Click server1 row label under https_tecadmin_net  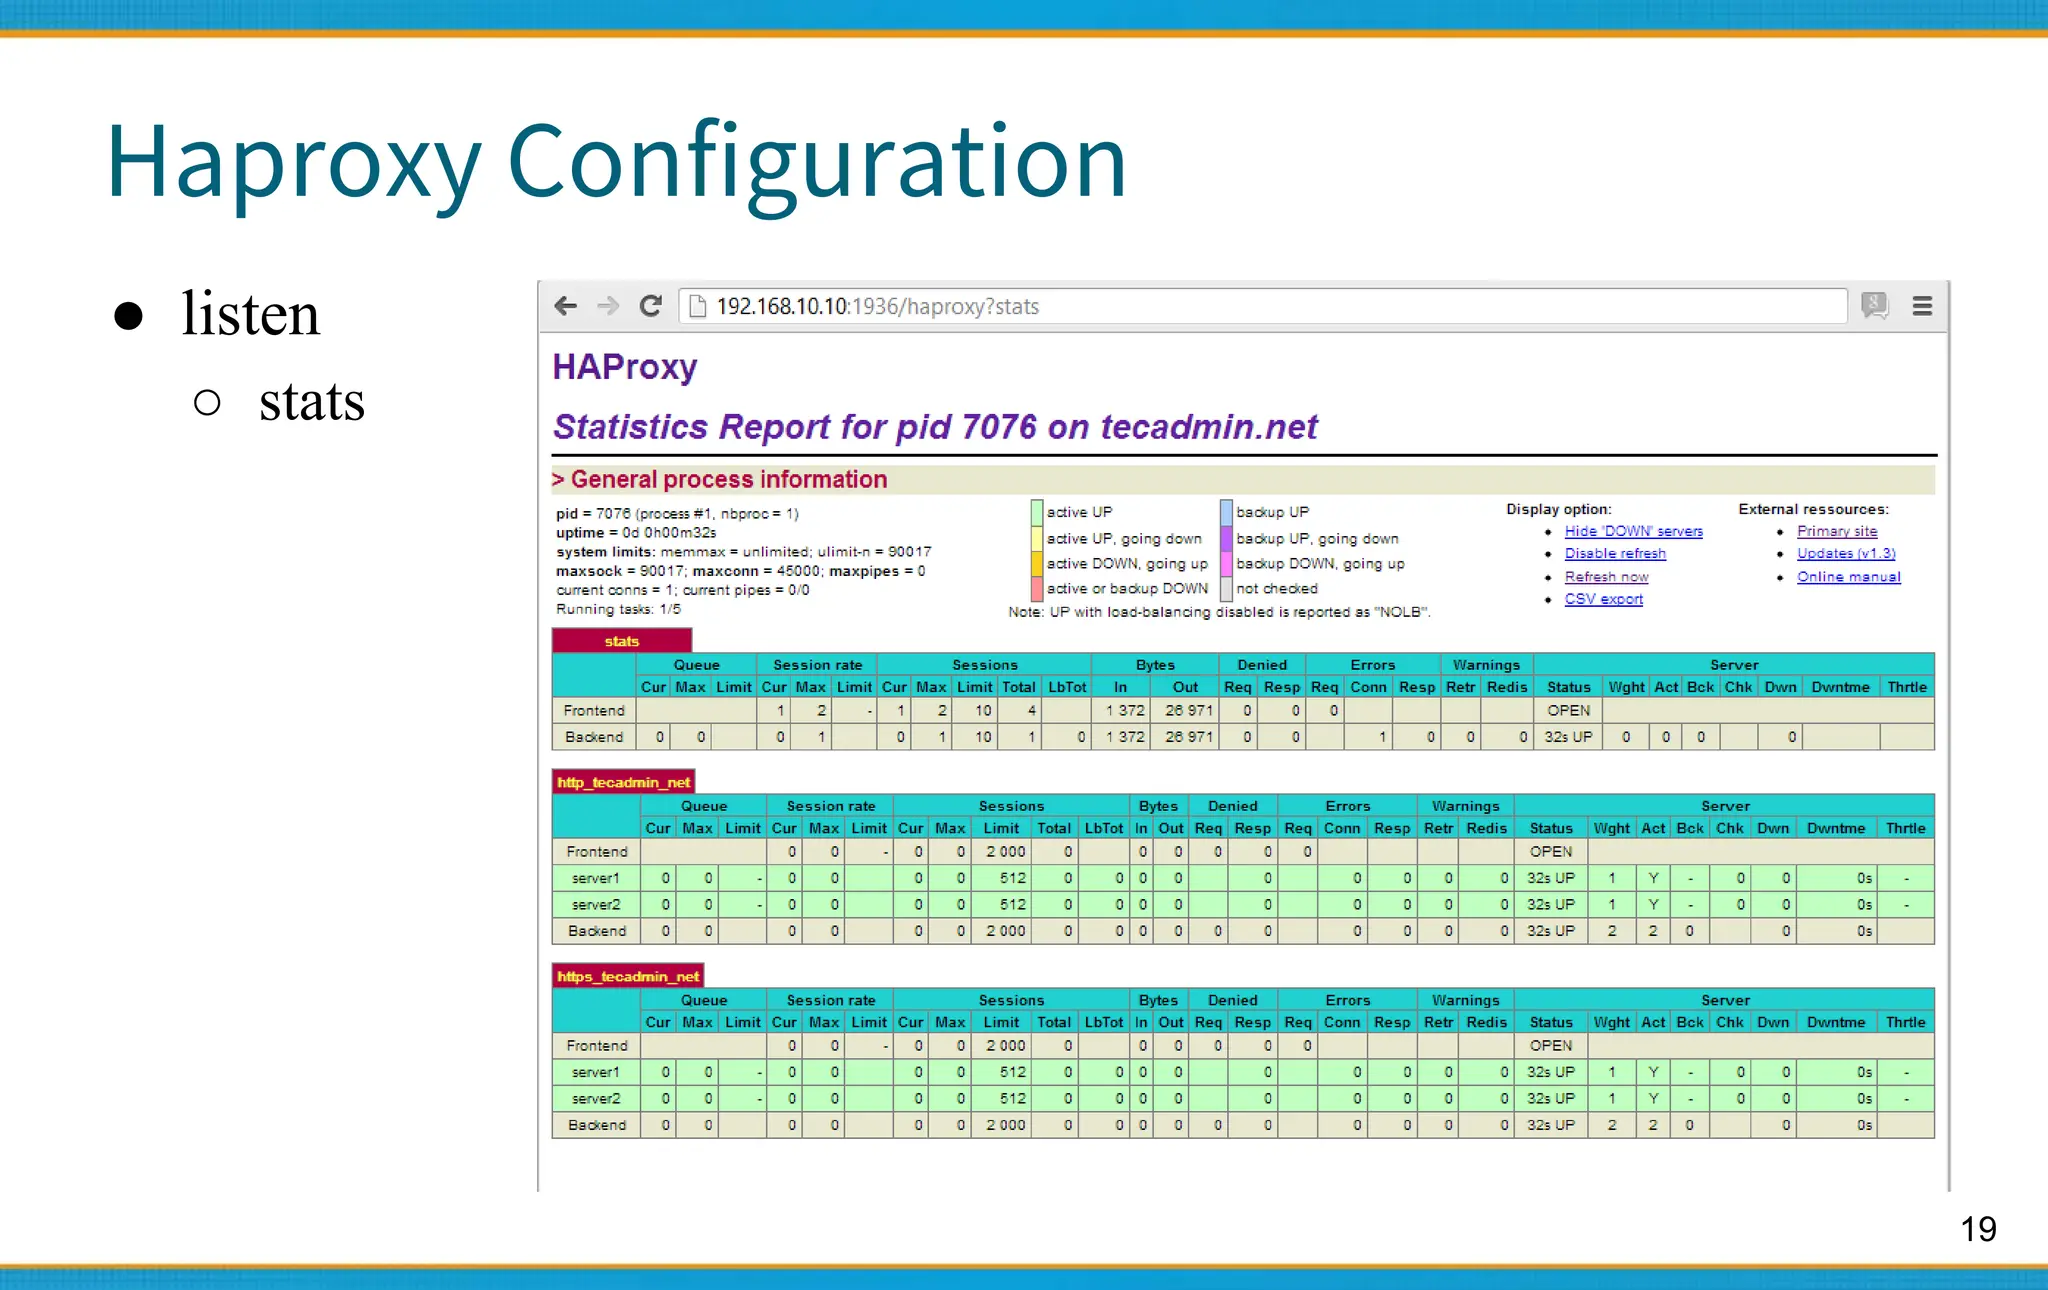(596, 1072)
